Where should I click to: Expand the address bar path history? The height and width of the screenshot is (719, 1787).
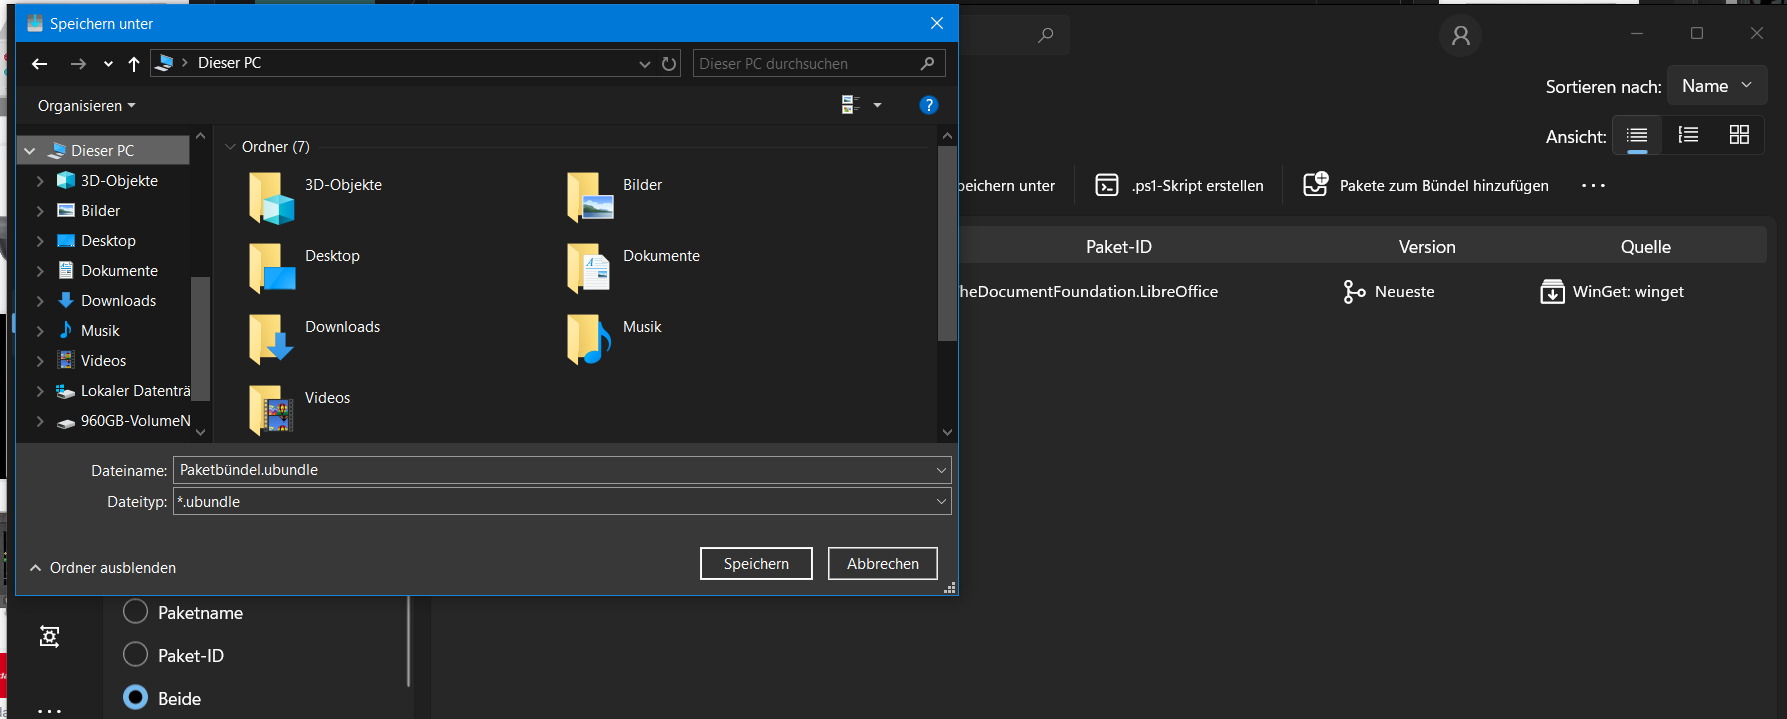(645, 64)
